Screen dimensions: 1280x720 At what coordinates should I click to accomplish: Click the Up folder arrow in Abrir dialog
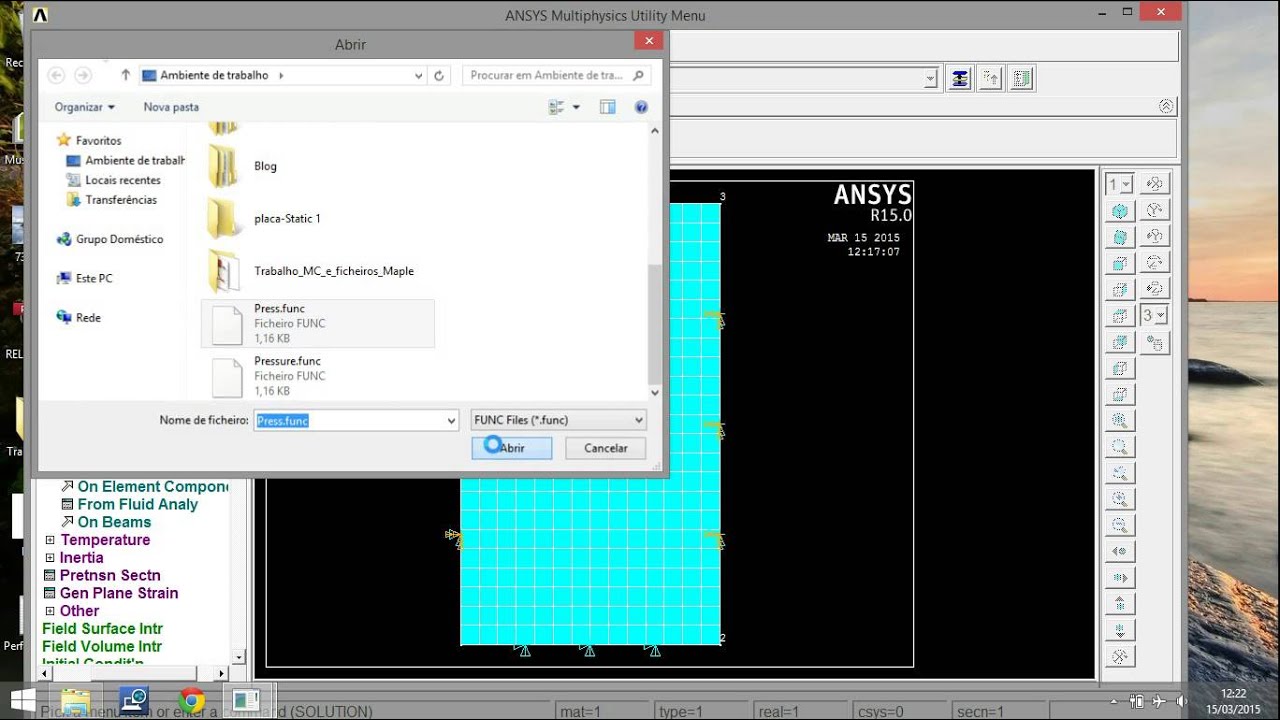point(125,75)
